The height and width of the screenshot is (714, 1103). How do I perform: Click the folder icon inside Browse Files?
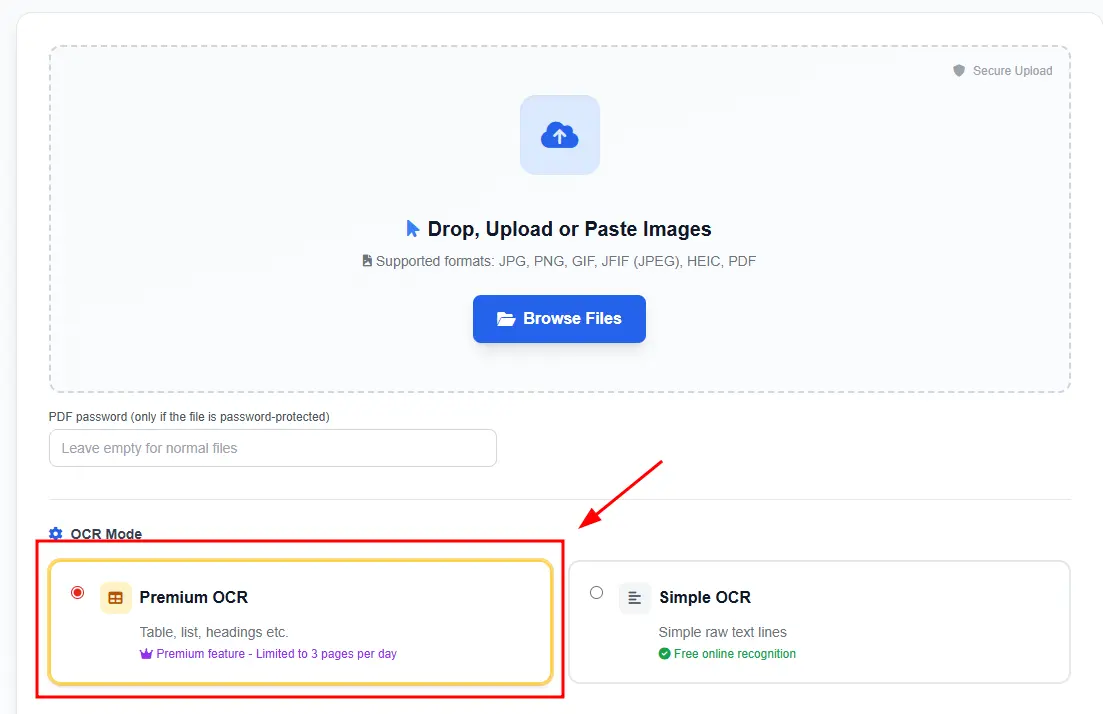(x=506, y=319)
